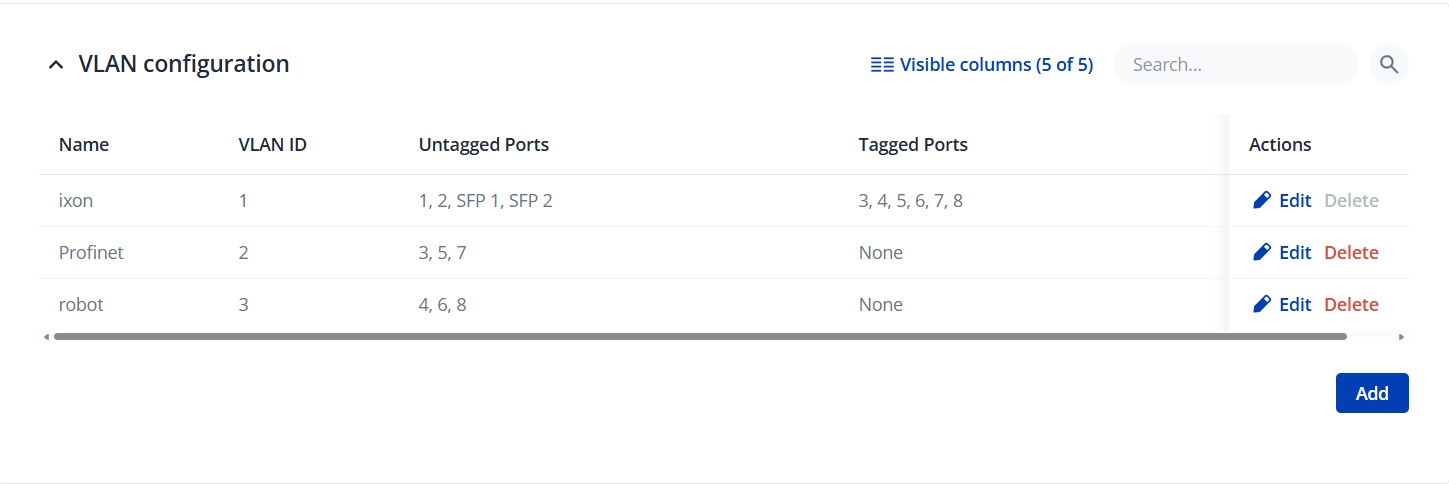Viewport: 1449px width, 484px height.
Task: Click the scrollbar's left arrow
Action: point(46,337)
